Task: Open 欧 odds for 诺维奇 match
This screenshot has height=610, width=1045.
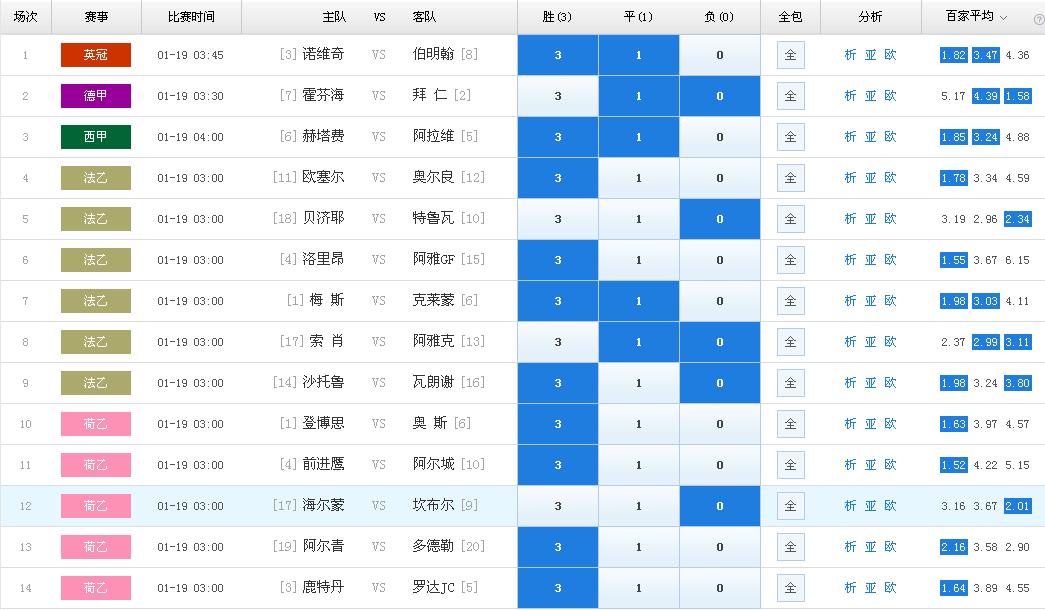Action: pos(890,55)
